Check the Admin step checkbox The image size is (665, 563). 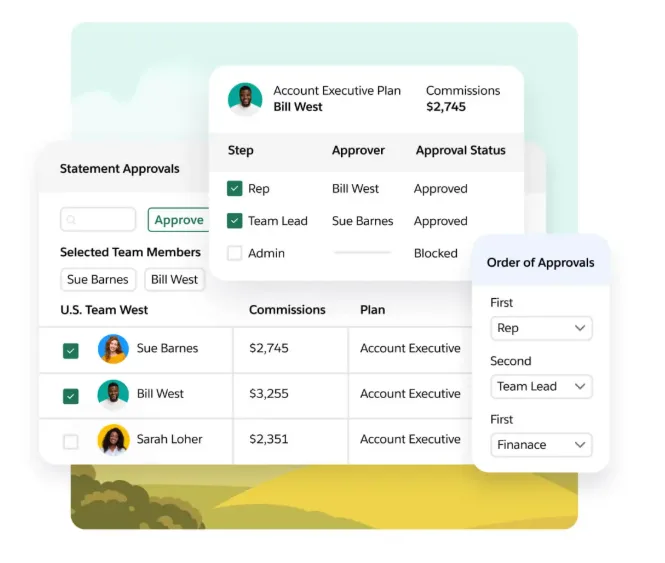tap(235, 253)
